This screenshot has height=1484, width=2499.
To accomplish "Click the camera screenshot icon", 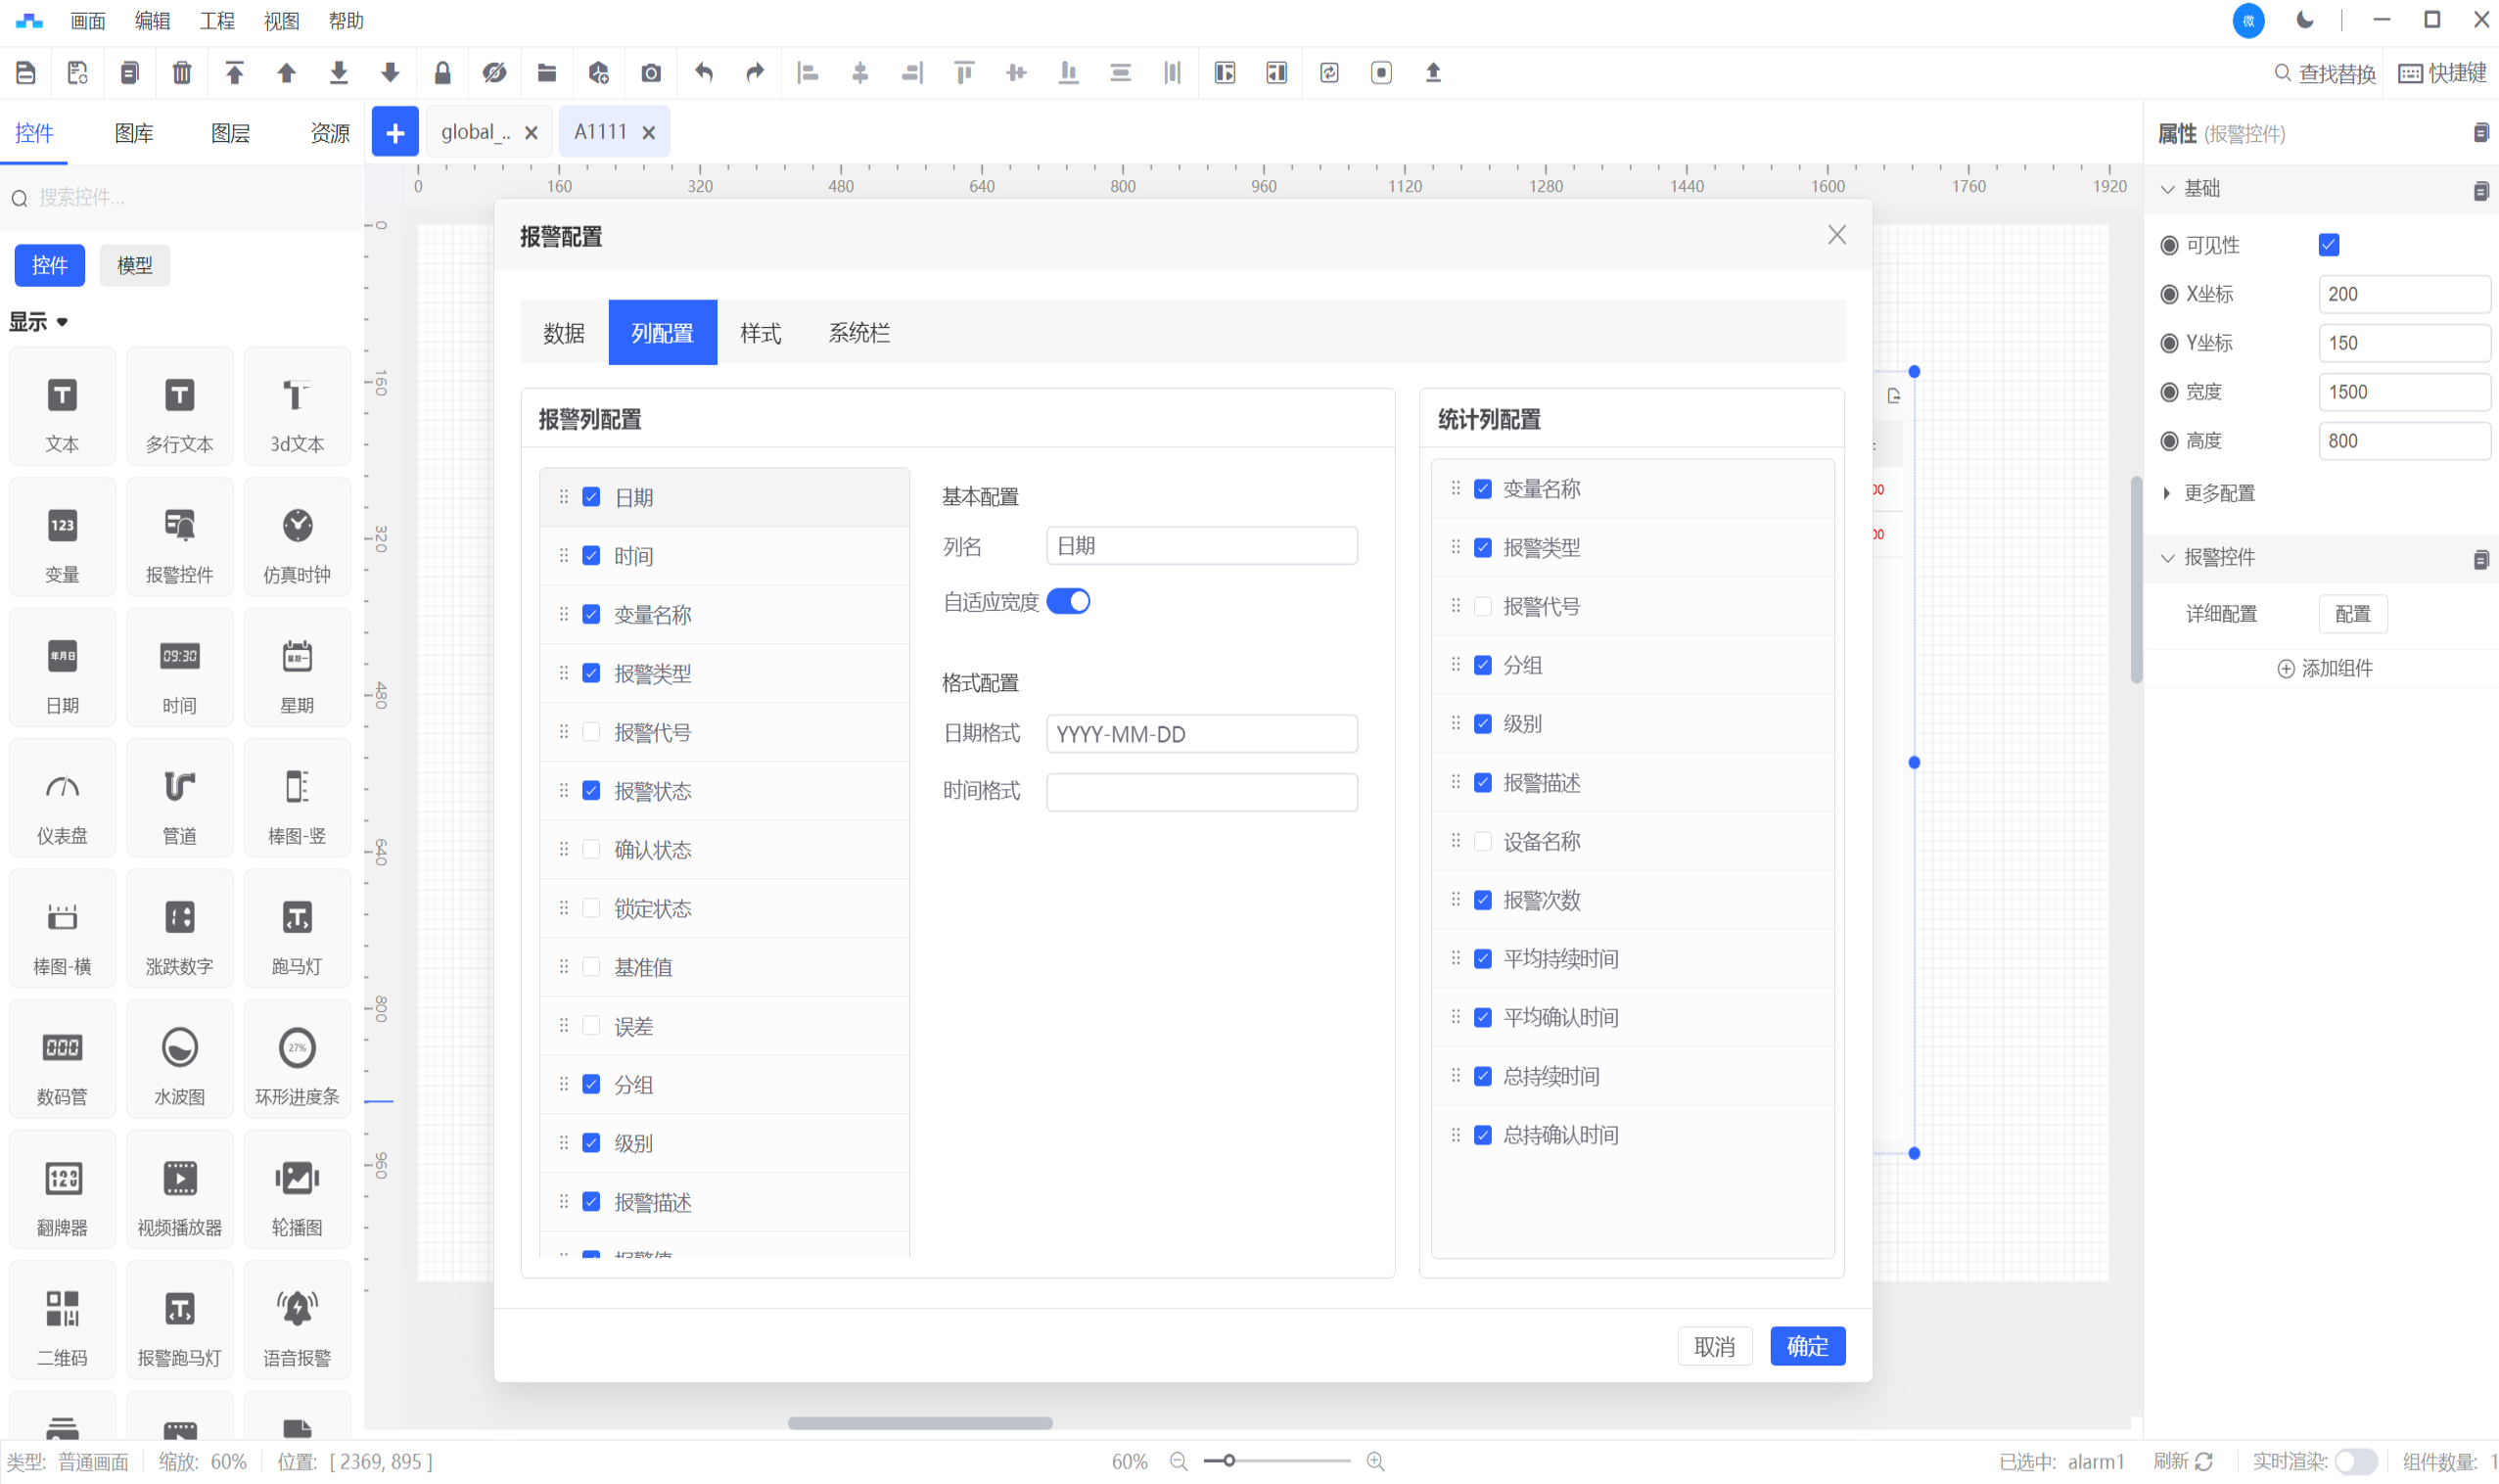I will tap(651, 72).
